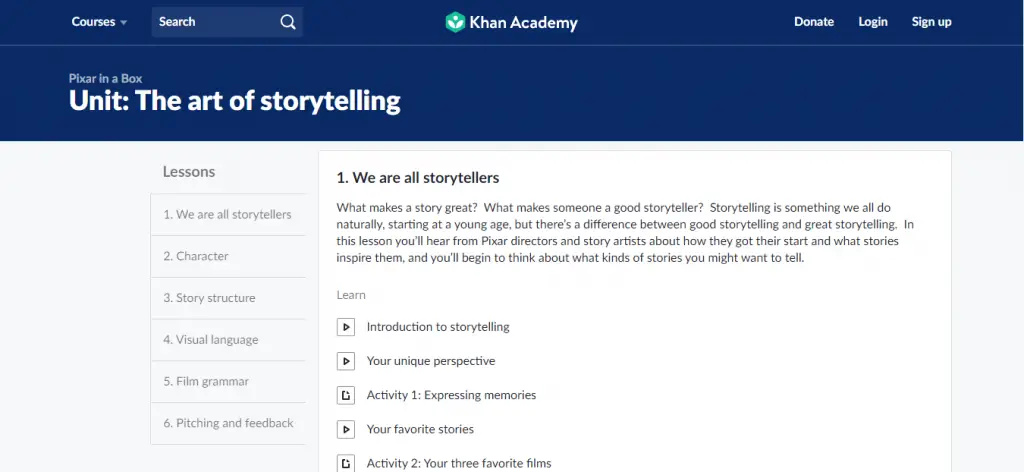Click the Khan Academy leaf logo
This screenshot has height=472, width=1024.
pos(455,22)
